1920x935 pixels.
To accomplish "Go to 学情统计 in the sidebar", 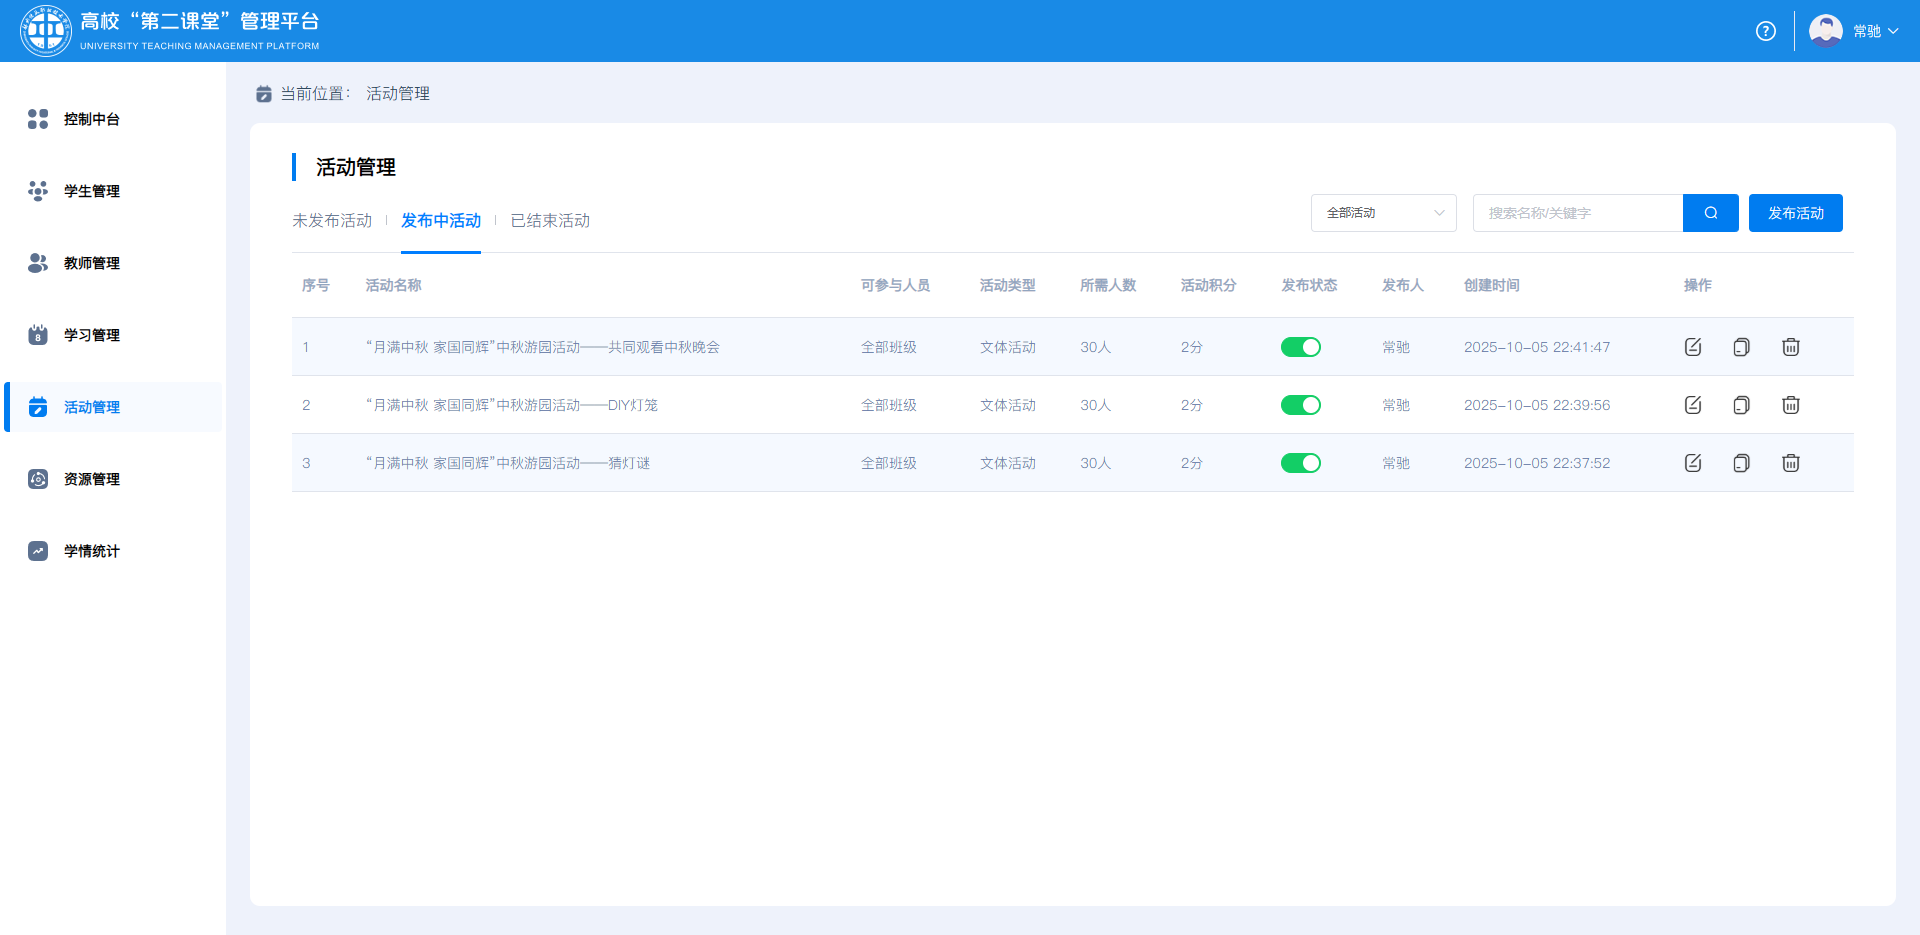I will pyautogui.click(x=92, y=551).
